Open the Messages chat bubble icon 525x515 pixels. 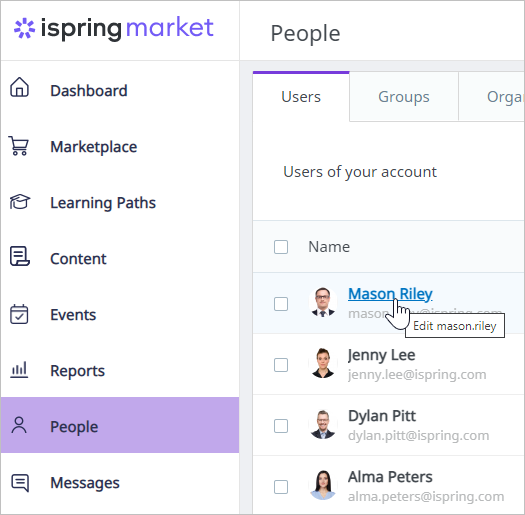click(20, 483)
